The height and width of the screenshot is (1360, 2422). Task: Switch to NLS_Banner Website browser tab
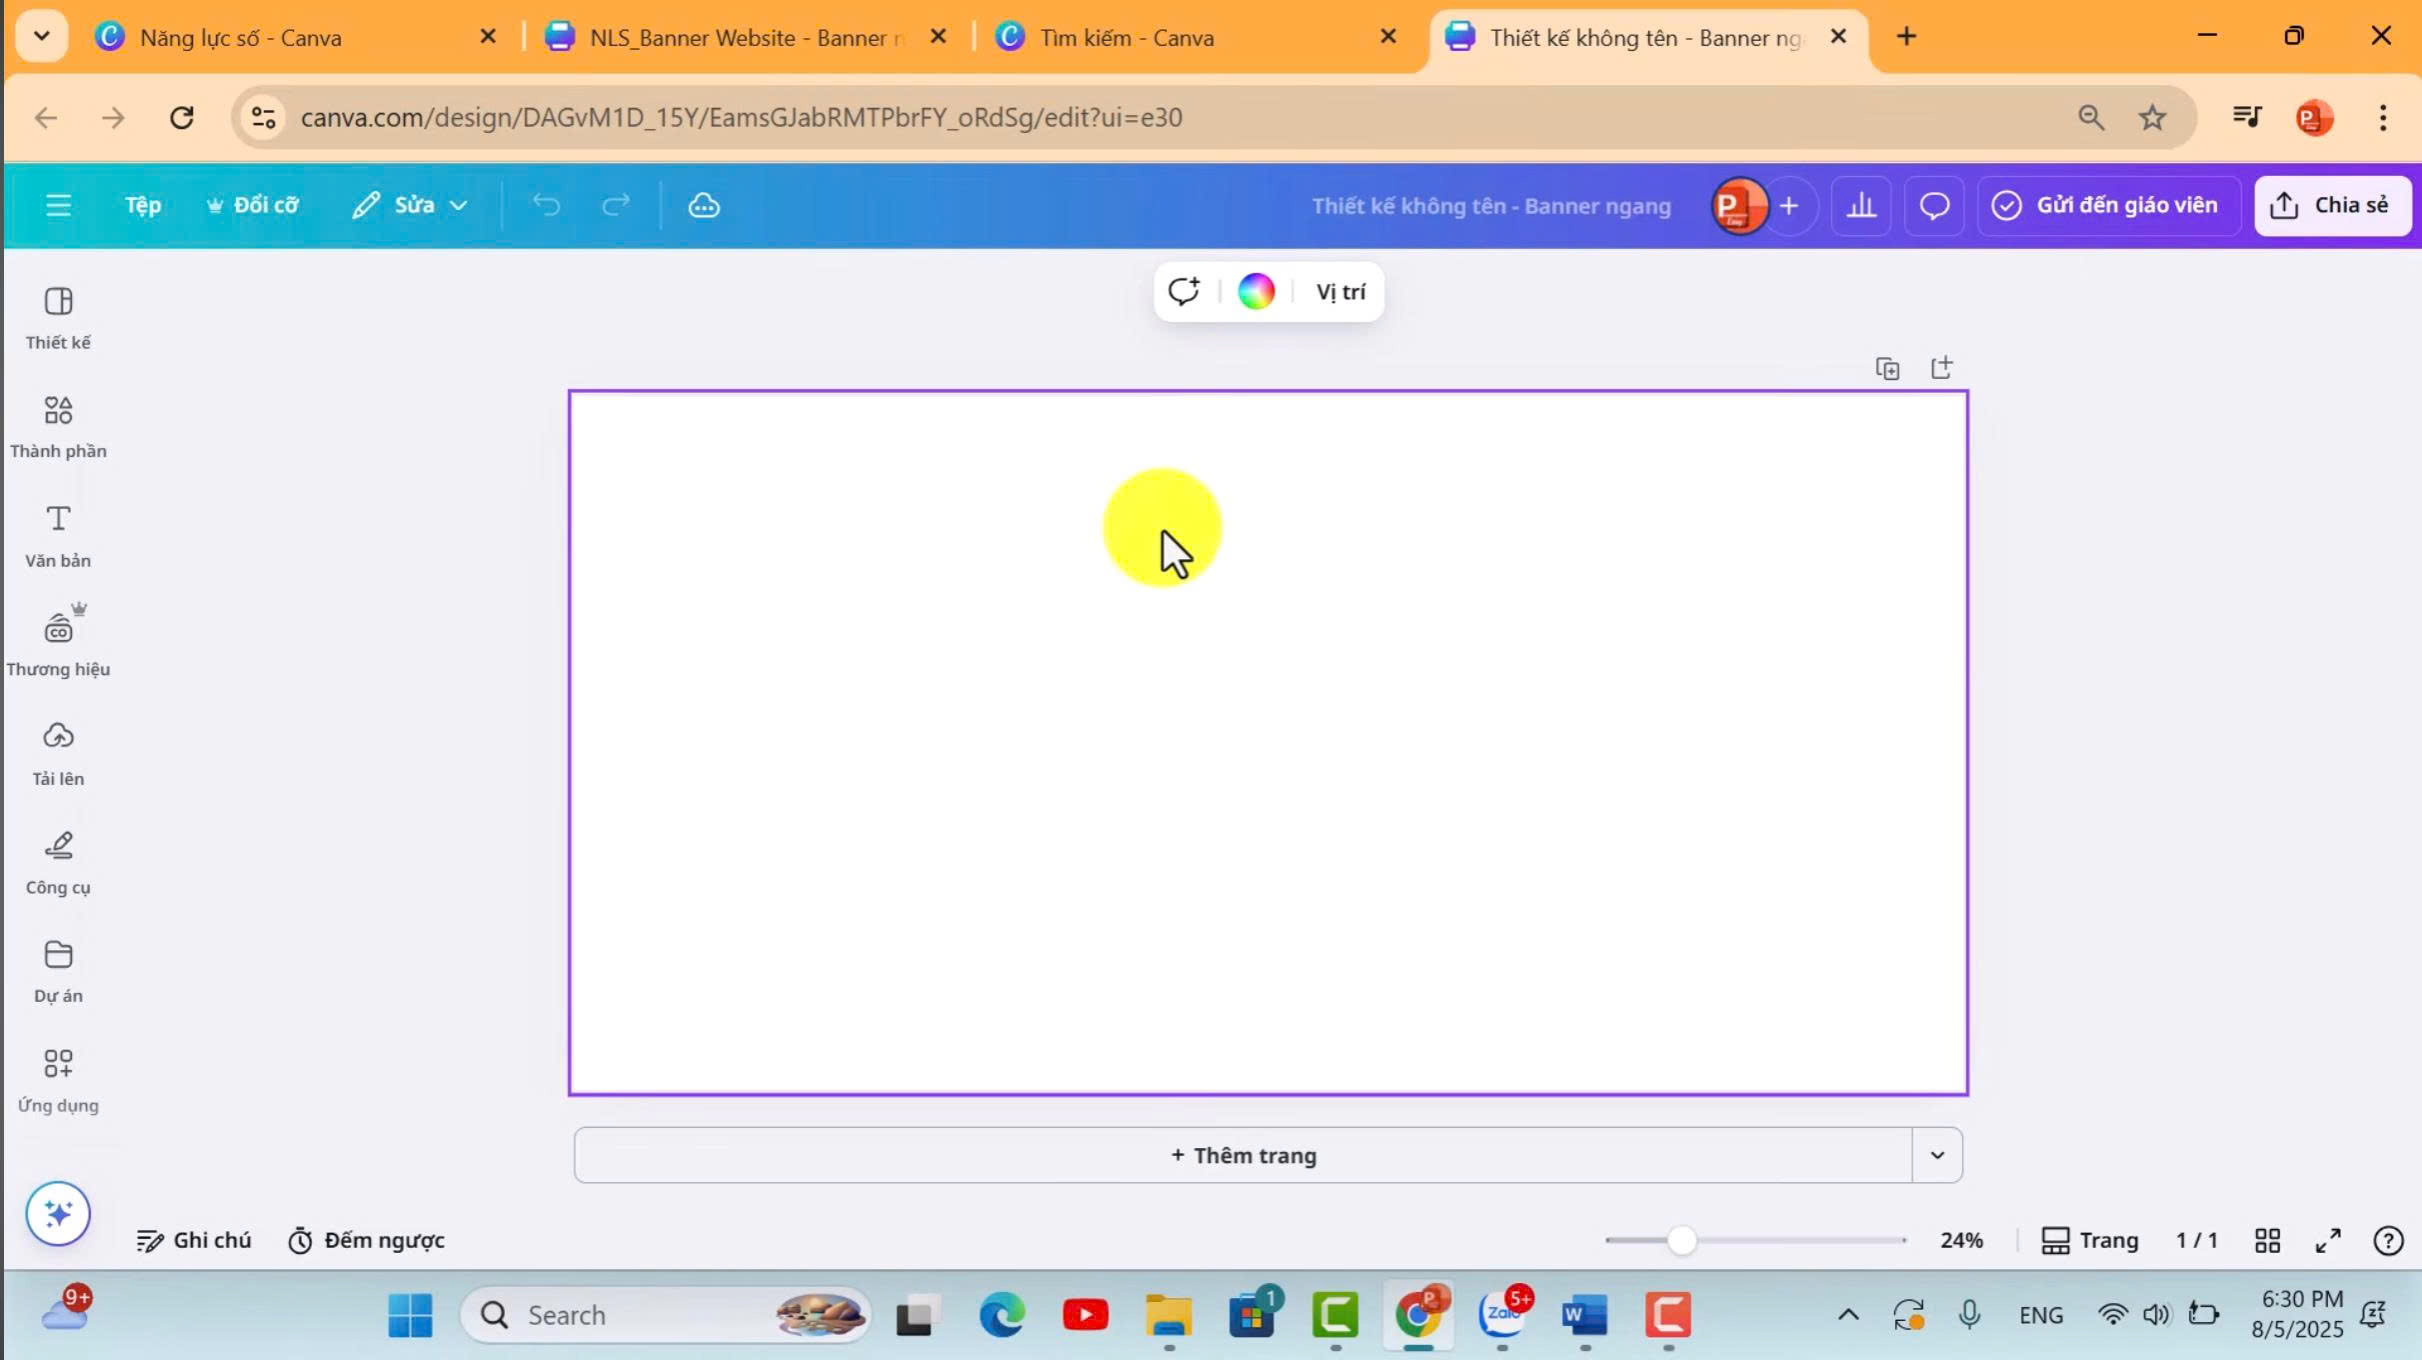point(740,38)
